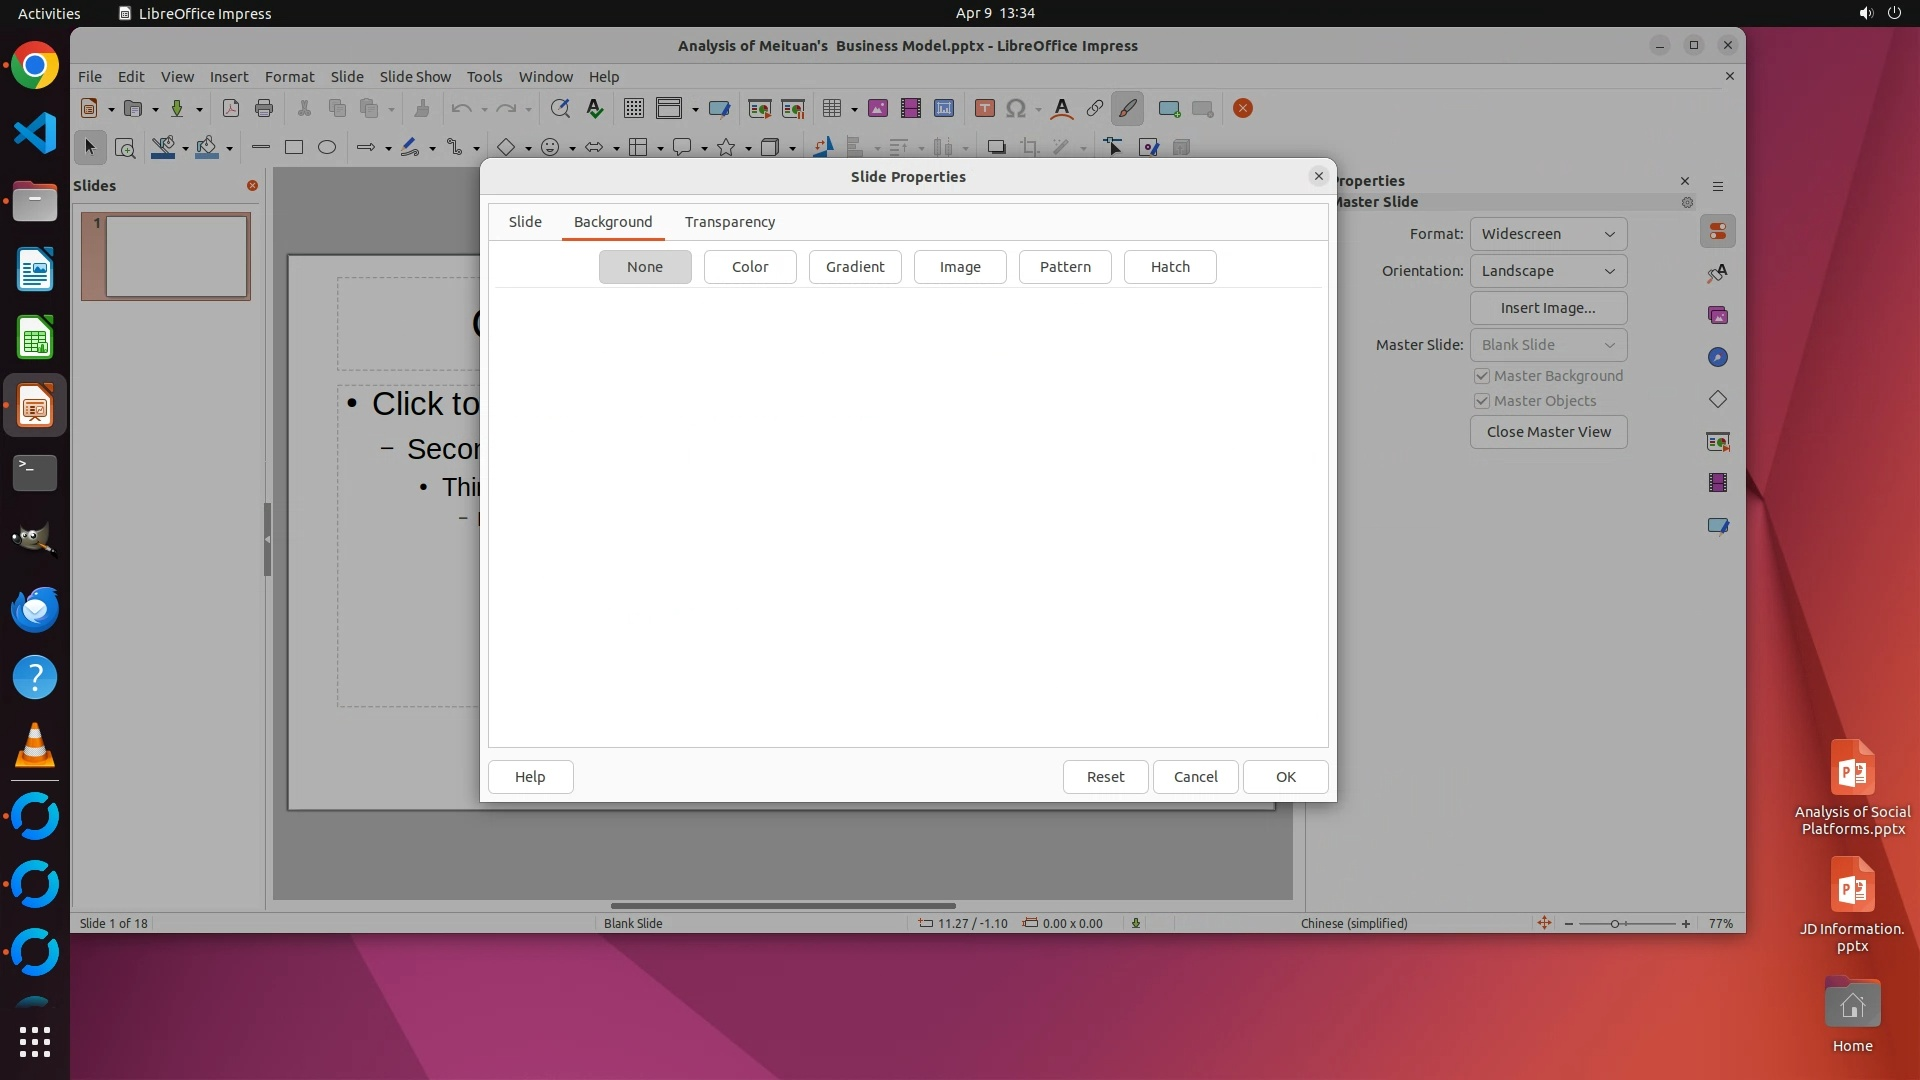Viewport: 1920px width, 1080px height.
Task: Insert table icon in toolbar
Action: (x=831, y=109)
